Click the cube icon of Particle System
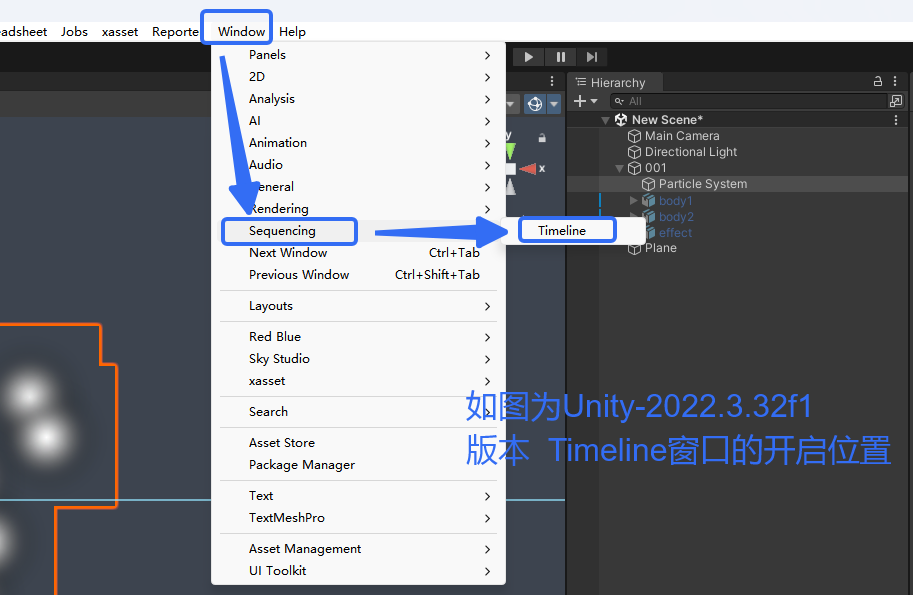 coord(648,184)
